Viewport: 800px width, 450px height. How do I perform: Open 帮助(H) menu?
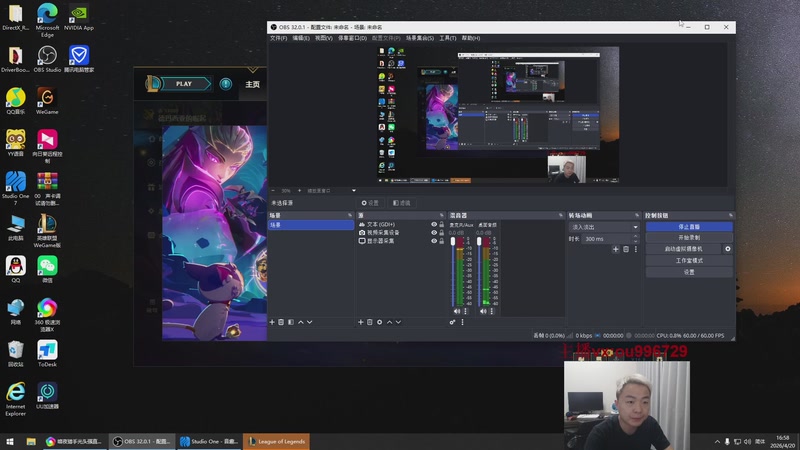pos(471,38)
